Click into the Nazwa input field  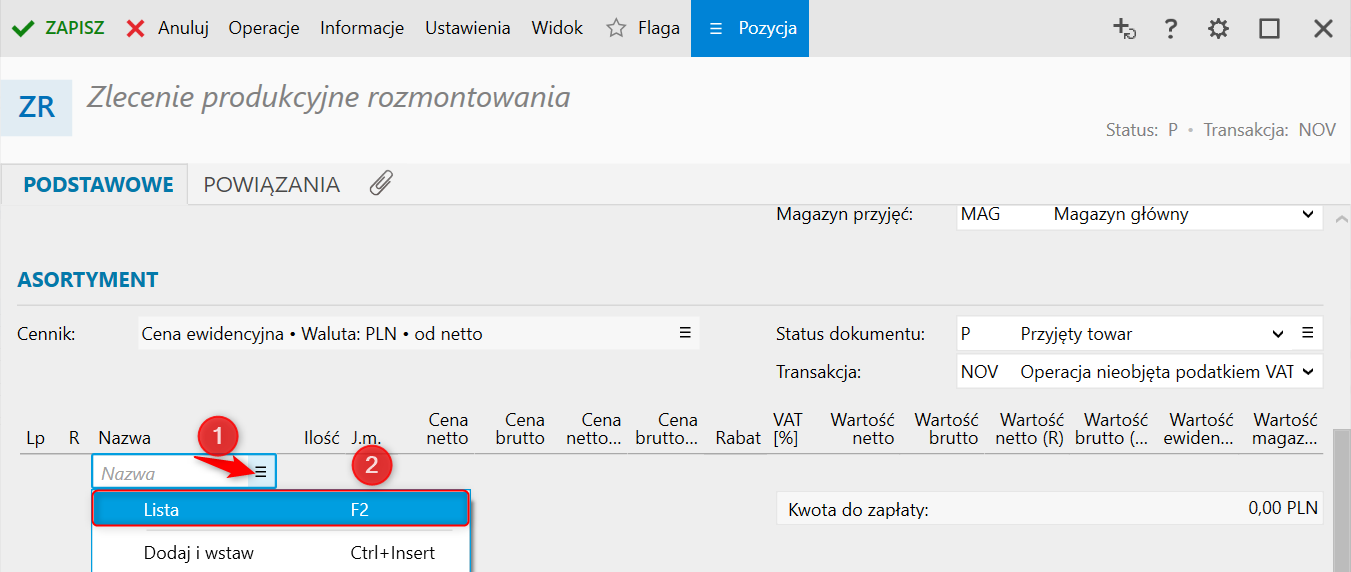pyautogui.click(x=170, y=473)
